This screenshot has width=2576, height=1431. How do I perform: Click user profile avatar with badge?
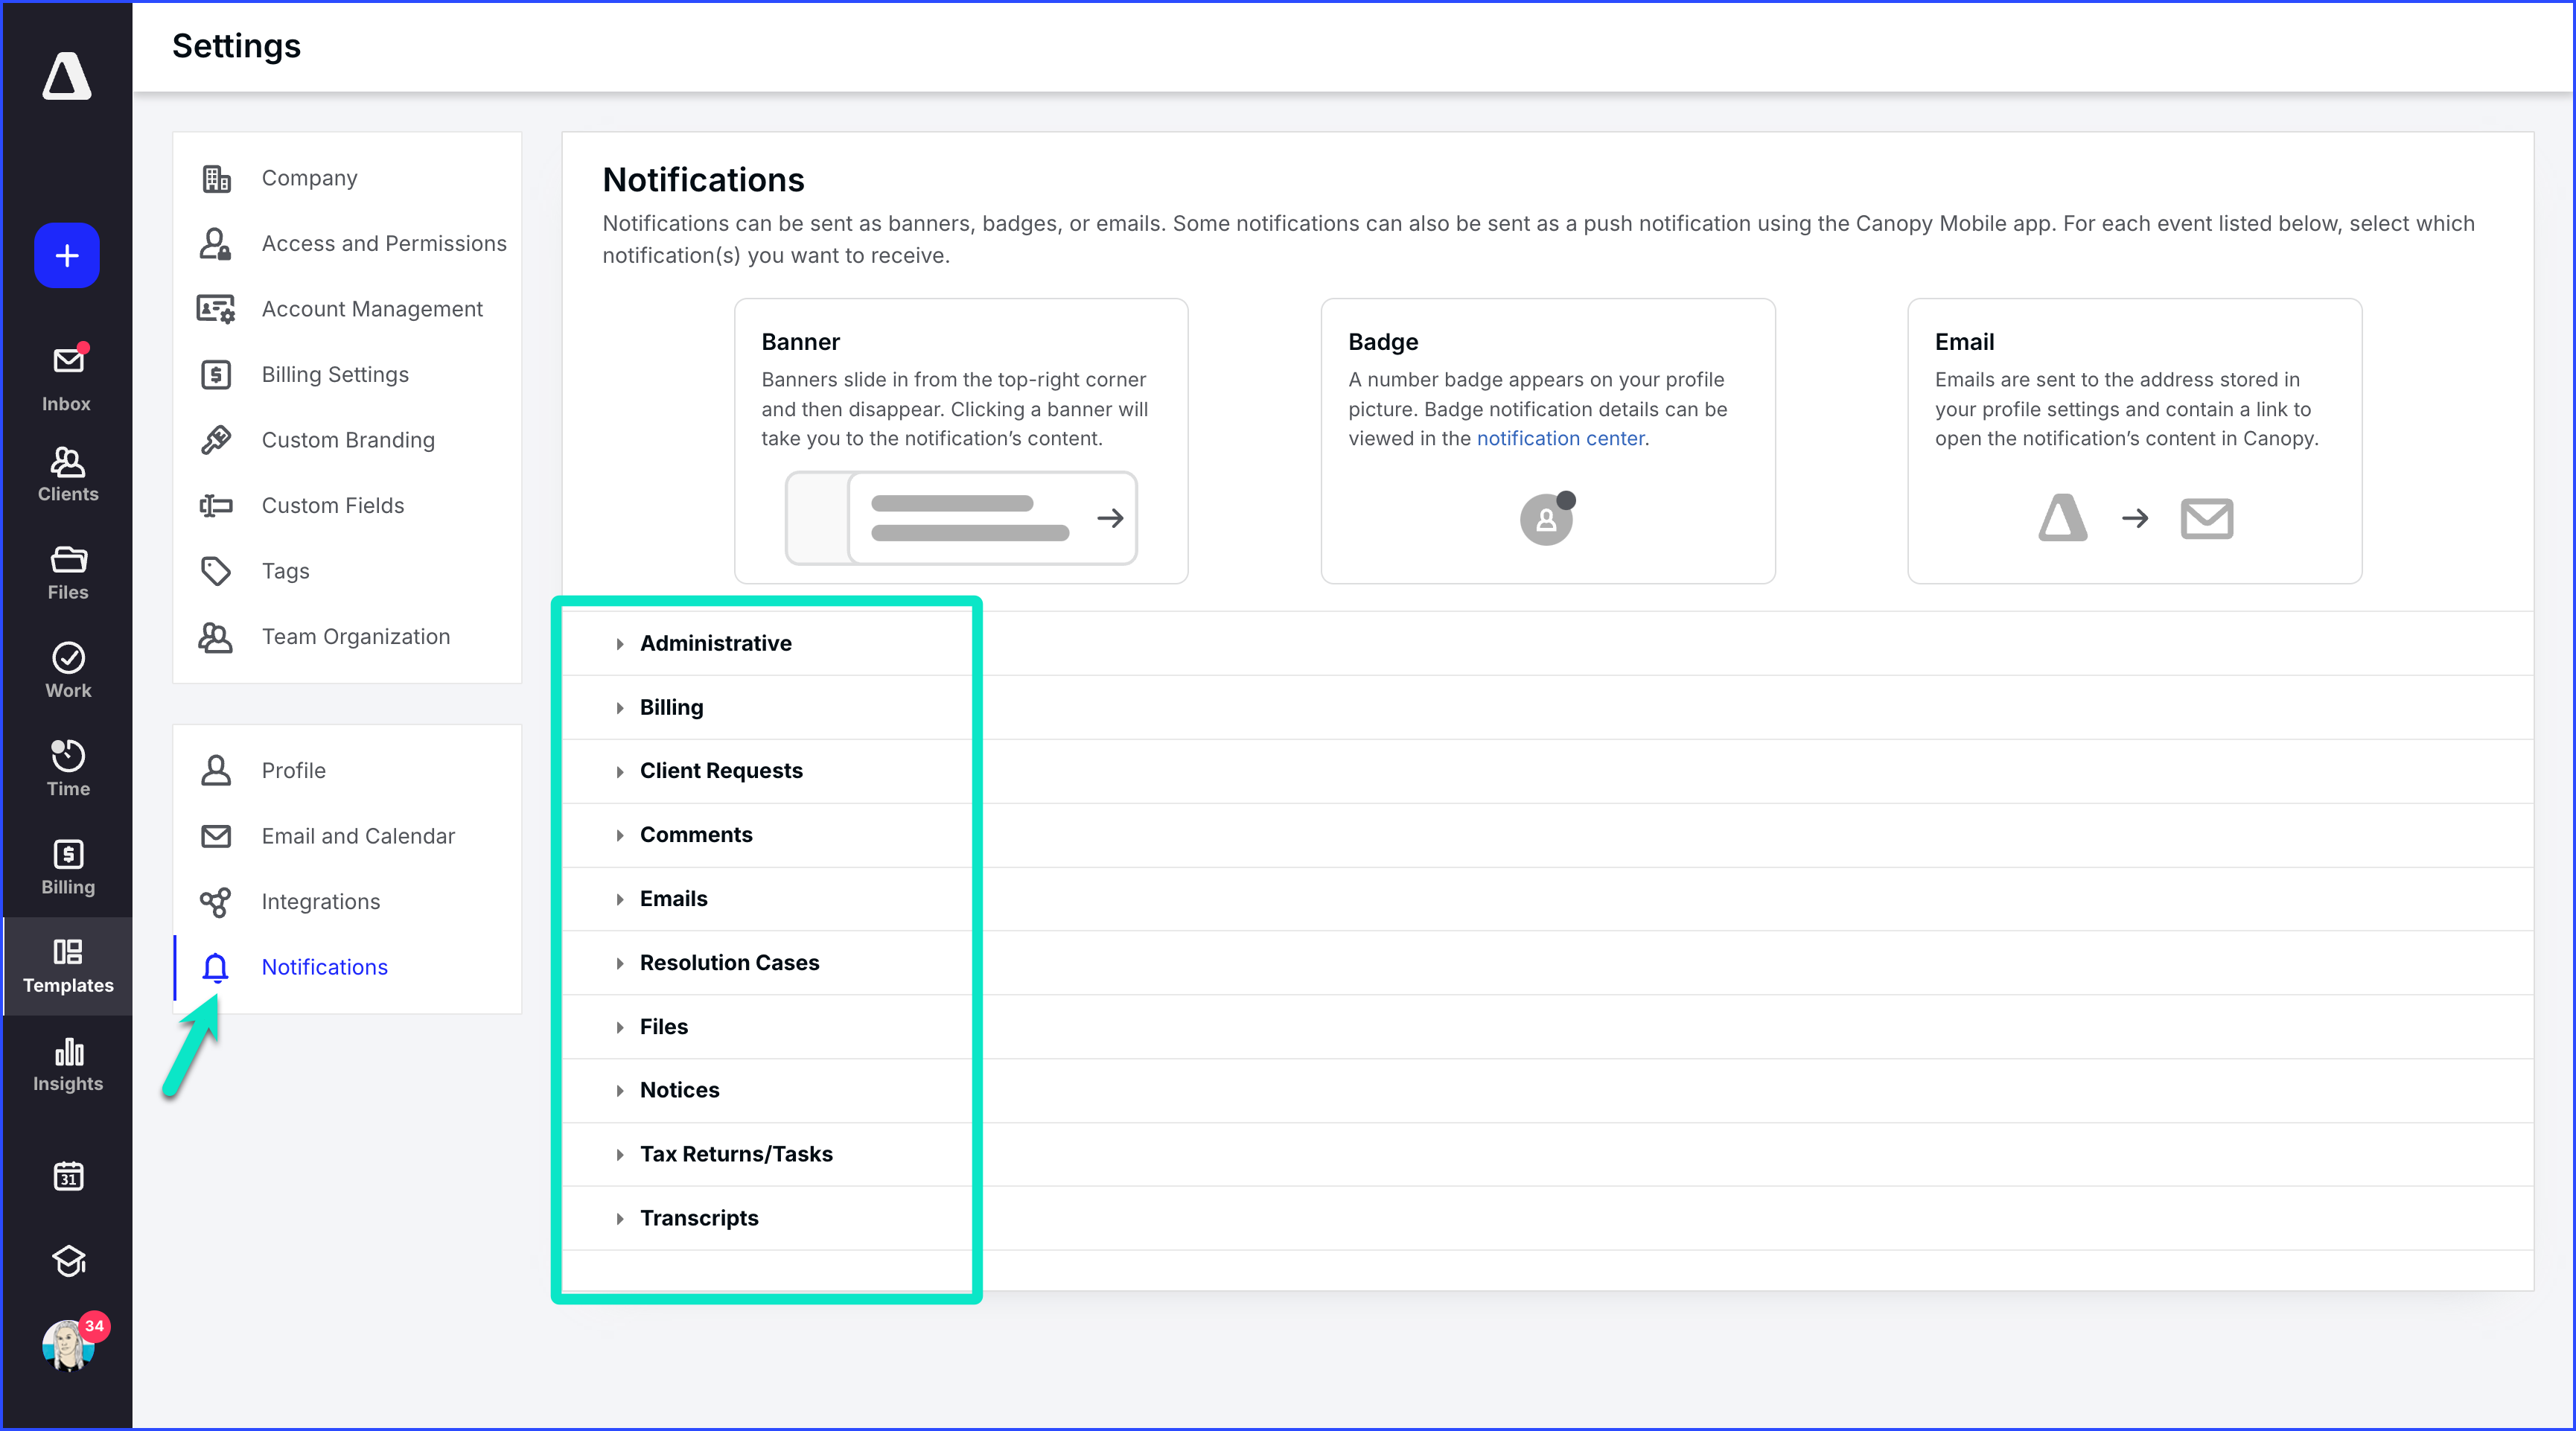click(x=68, y=1344)
